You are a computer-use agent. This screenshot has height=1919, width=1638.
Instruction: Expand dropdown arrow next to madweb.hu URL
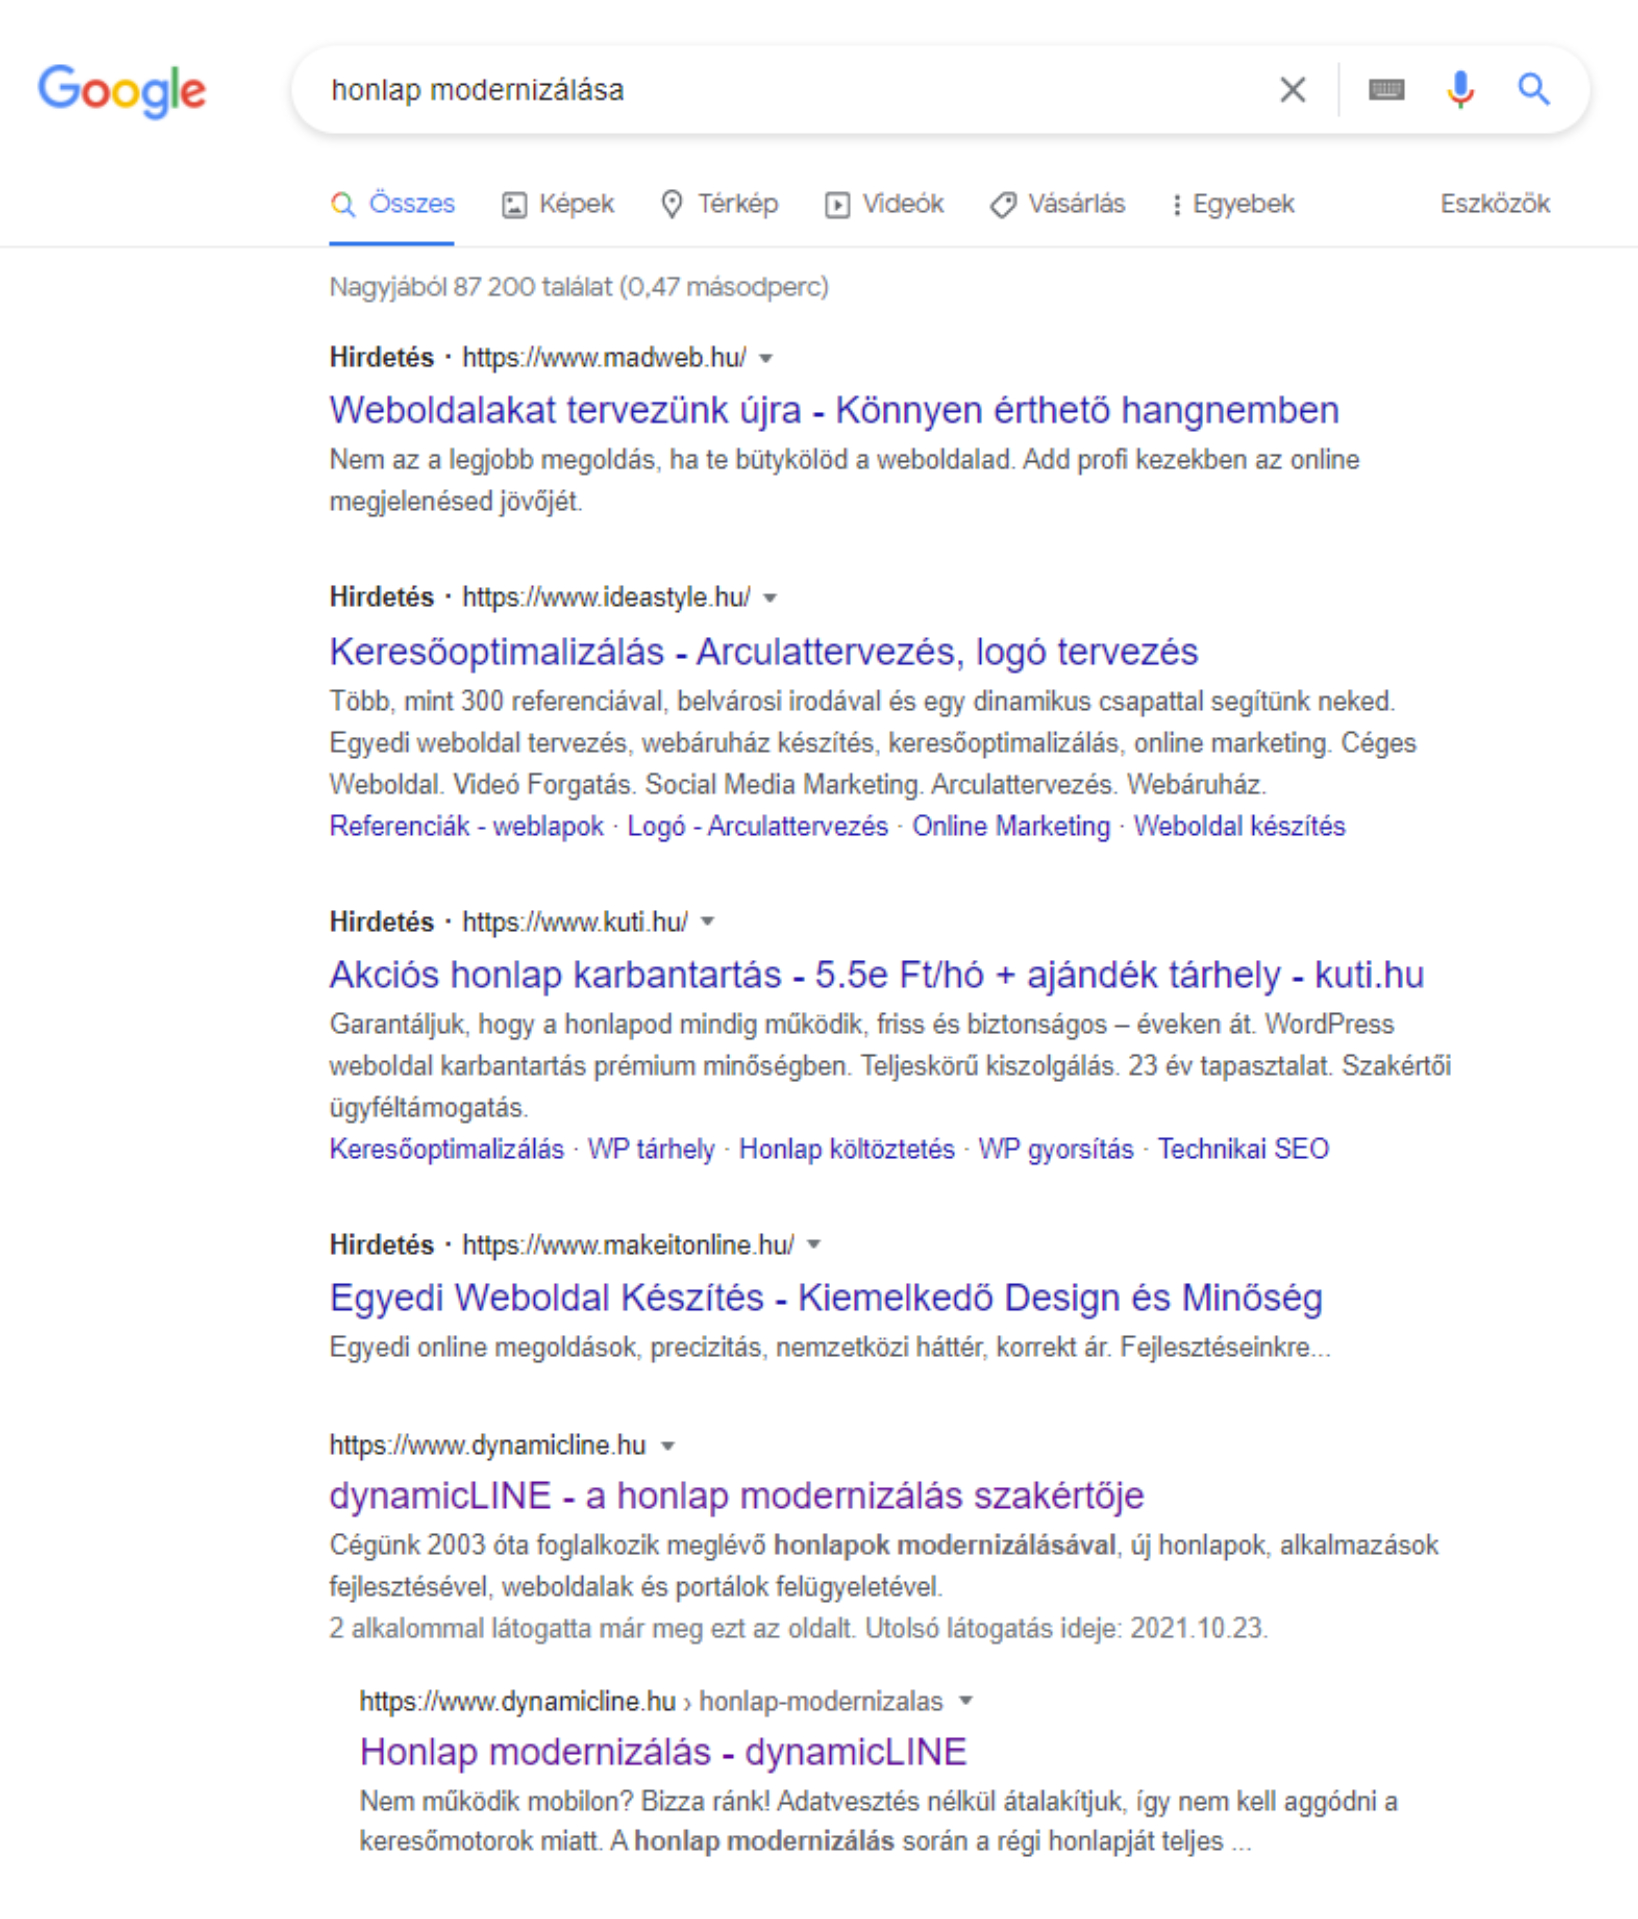(766, 359)
